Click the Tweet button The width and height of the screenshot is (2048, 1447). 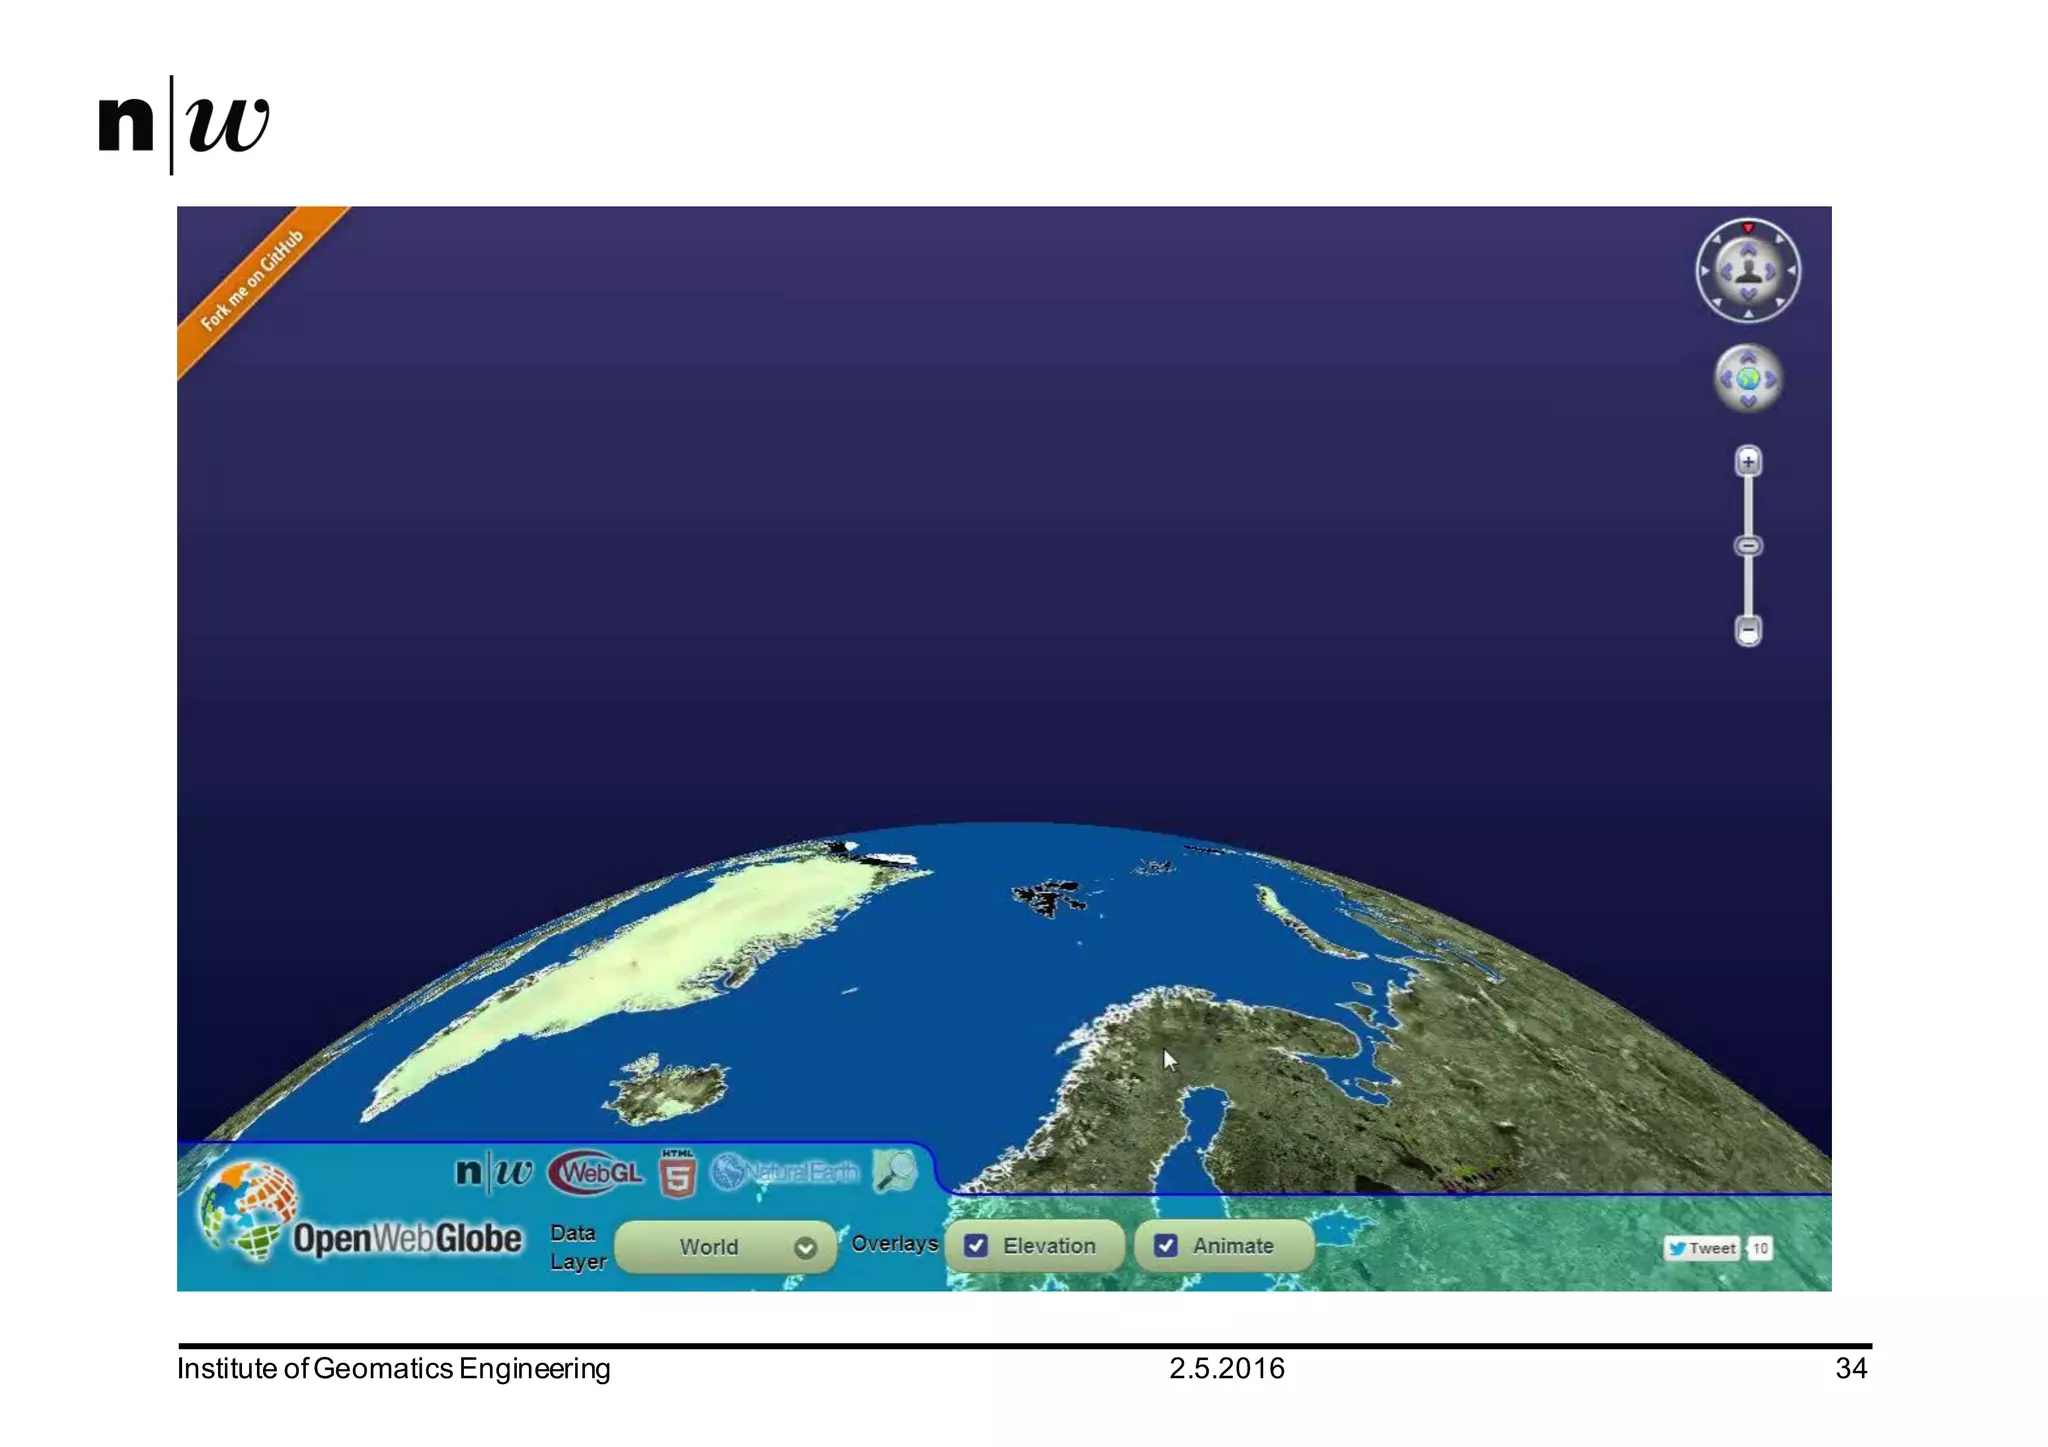[x=1702, y=1248]
